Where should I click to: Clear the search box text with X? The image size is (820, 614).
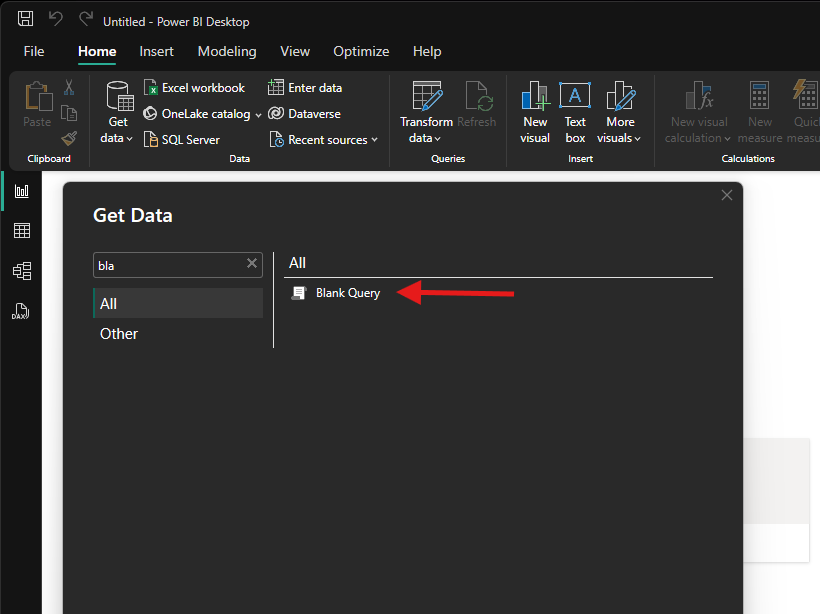click(252, 264)
